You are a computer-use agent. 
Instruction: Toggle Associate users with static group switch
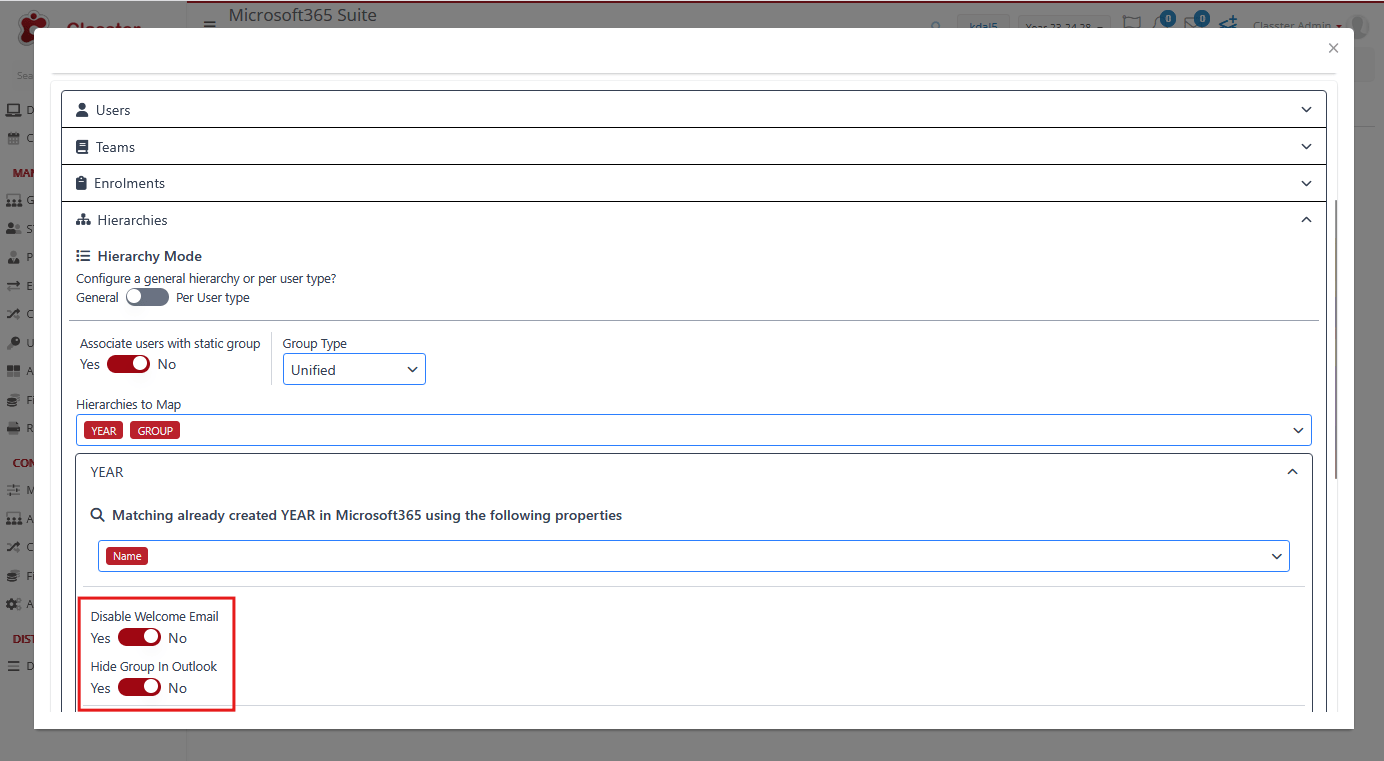128,364
